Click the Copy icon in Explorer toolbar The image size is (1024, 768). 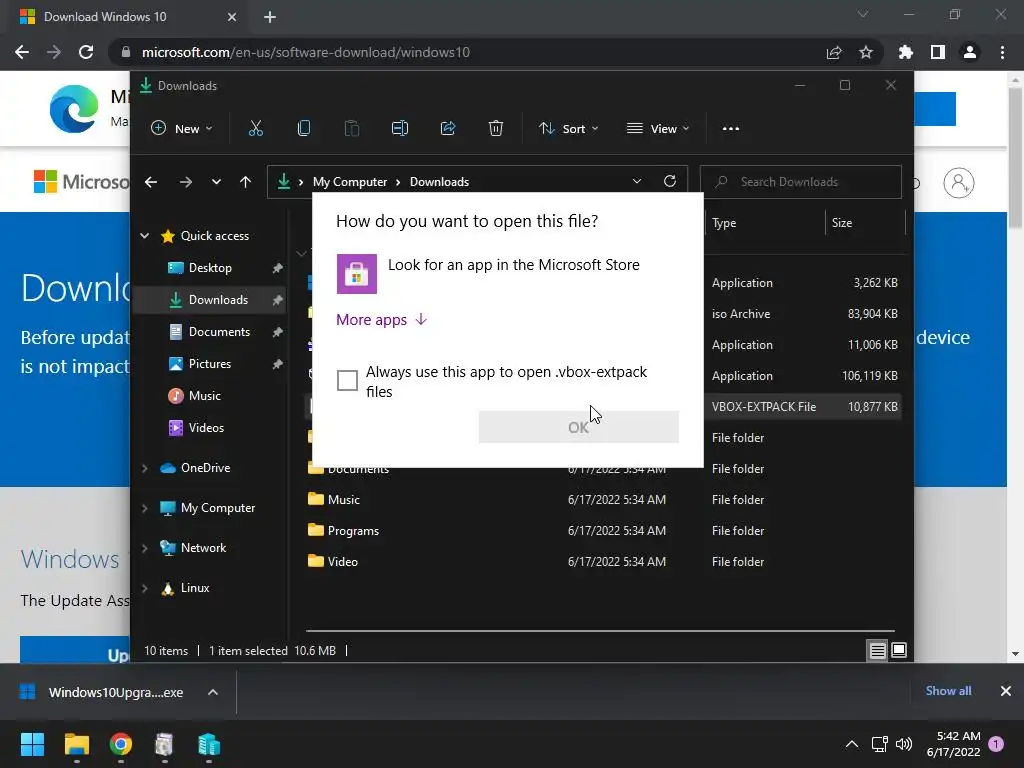304,129
